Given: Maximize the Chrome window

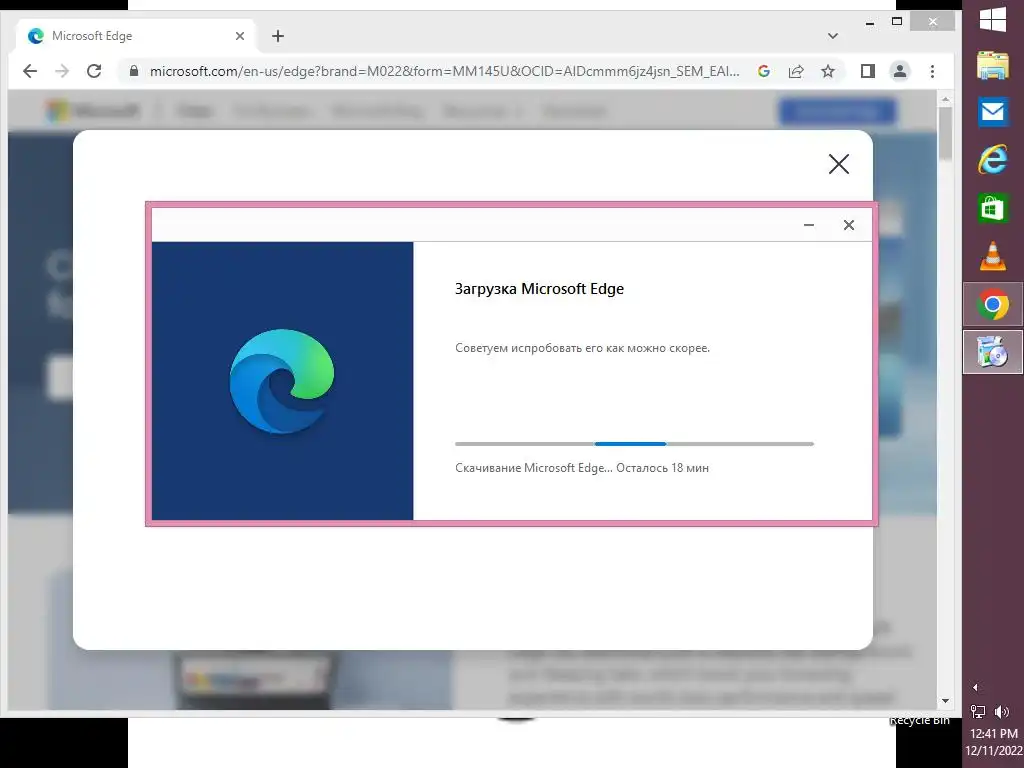Looking at the screenshot, I should (x=897, y=22).
